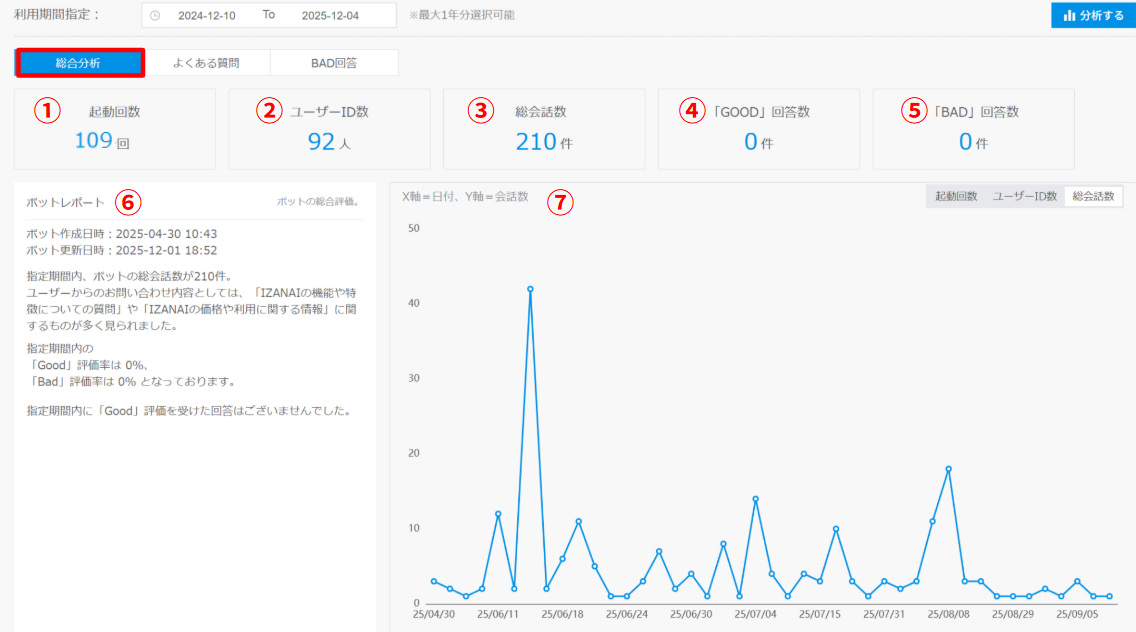Click the first data point on the line chart
The height and width of the screenshot is (632, 1136).
click(x=434, y=581)
